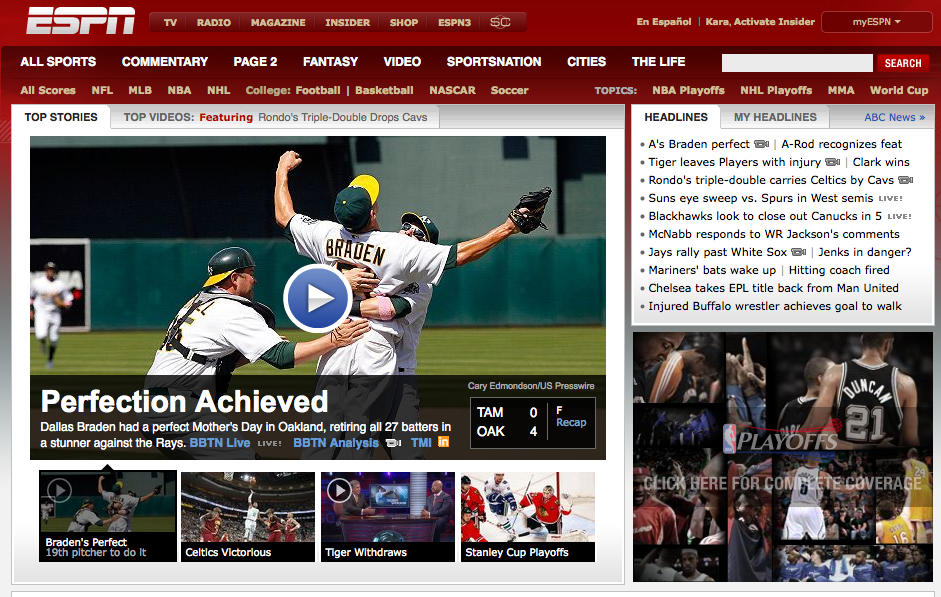Open the Stanley Cup Playoffs thumbnail
941x597 pixels.
coord(527,516)
